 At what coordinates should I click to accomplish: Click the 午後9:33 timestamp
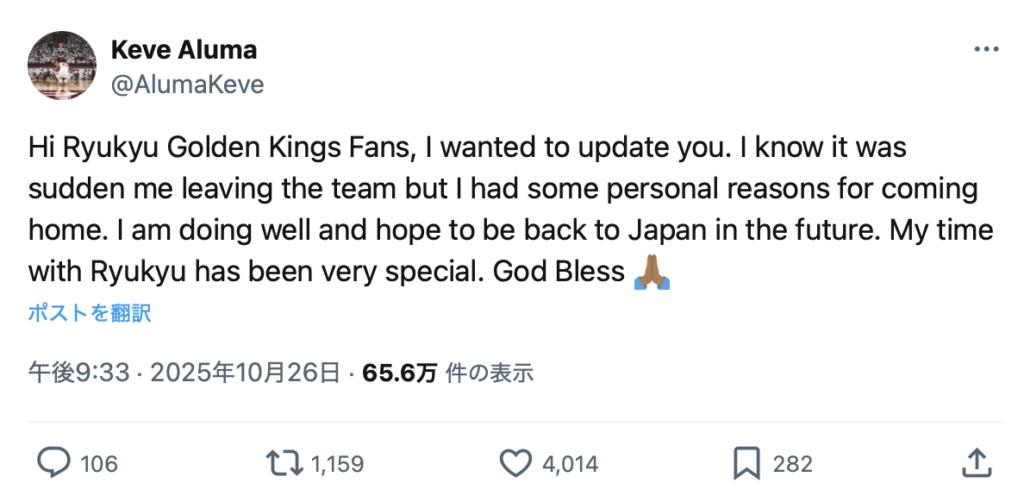79,373
